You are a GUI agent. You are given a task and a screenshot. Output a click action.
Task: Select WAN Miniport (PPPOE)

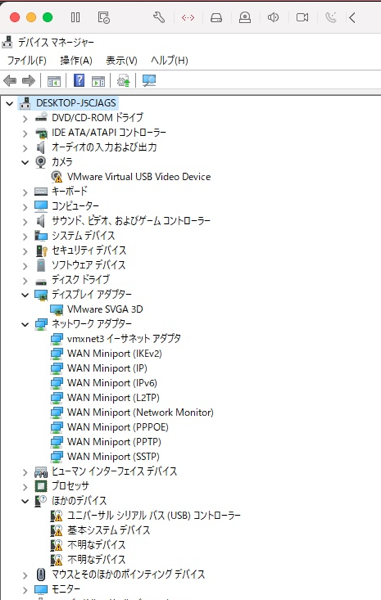point(118,427)
